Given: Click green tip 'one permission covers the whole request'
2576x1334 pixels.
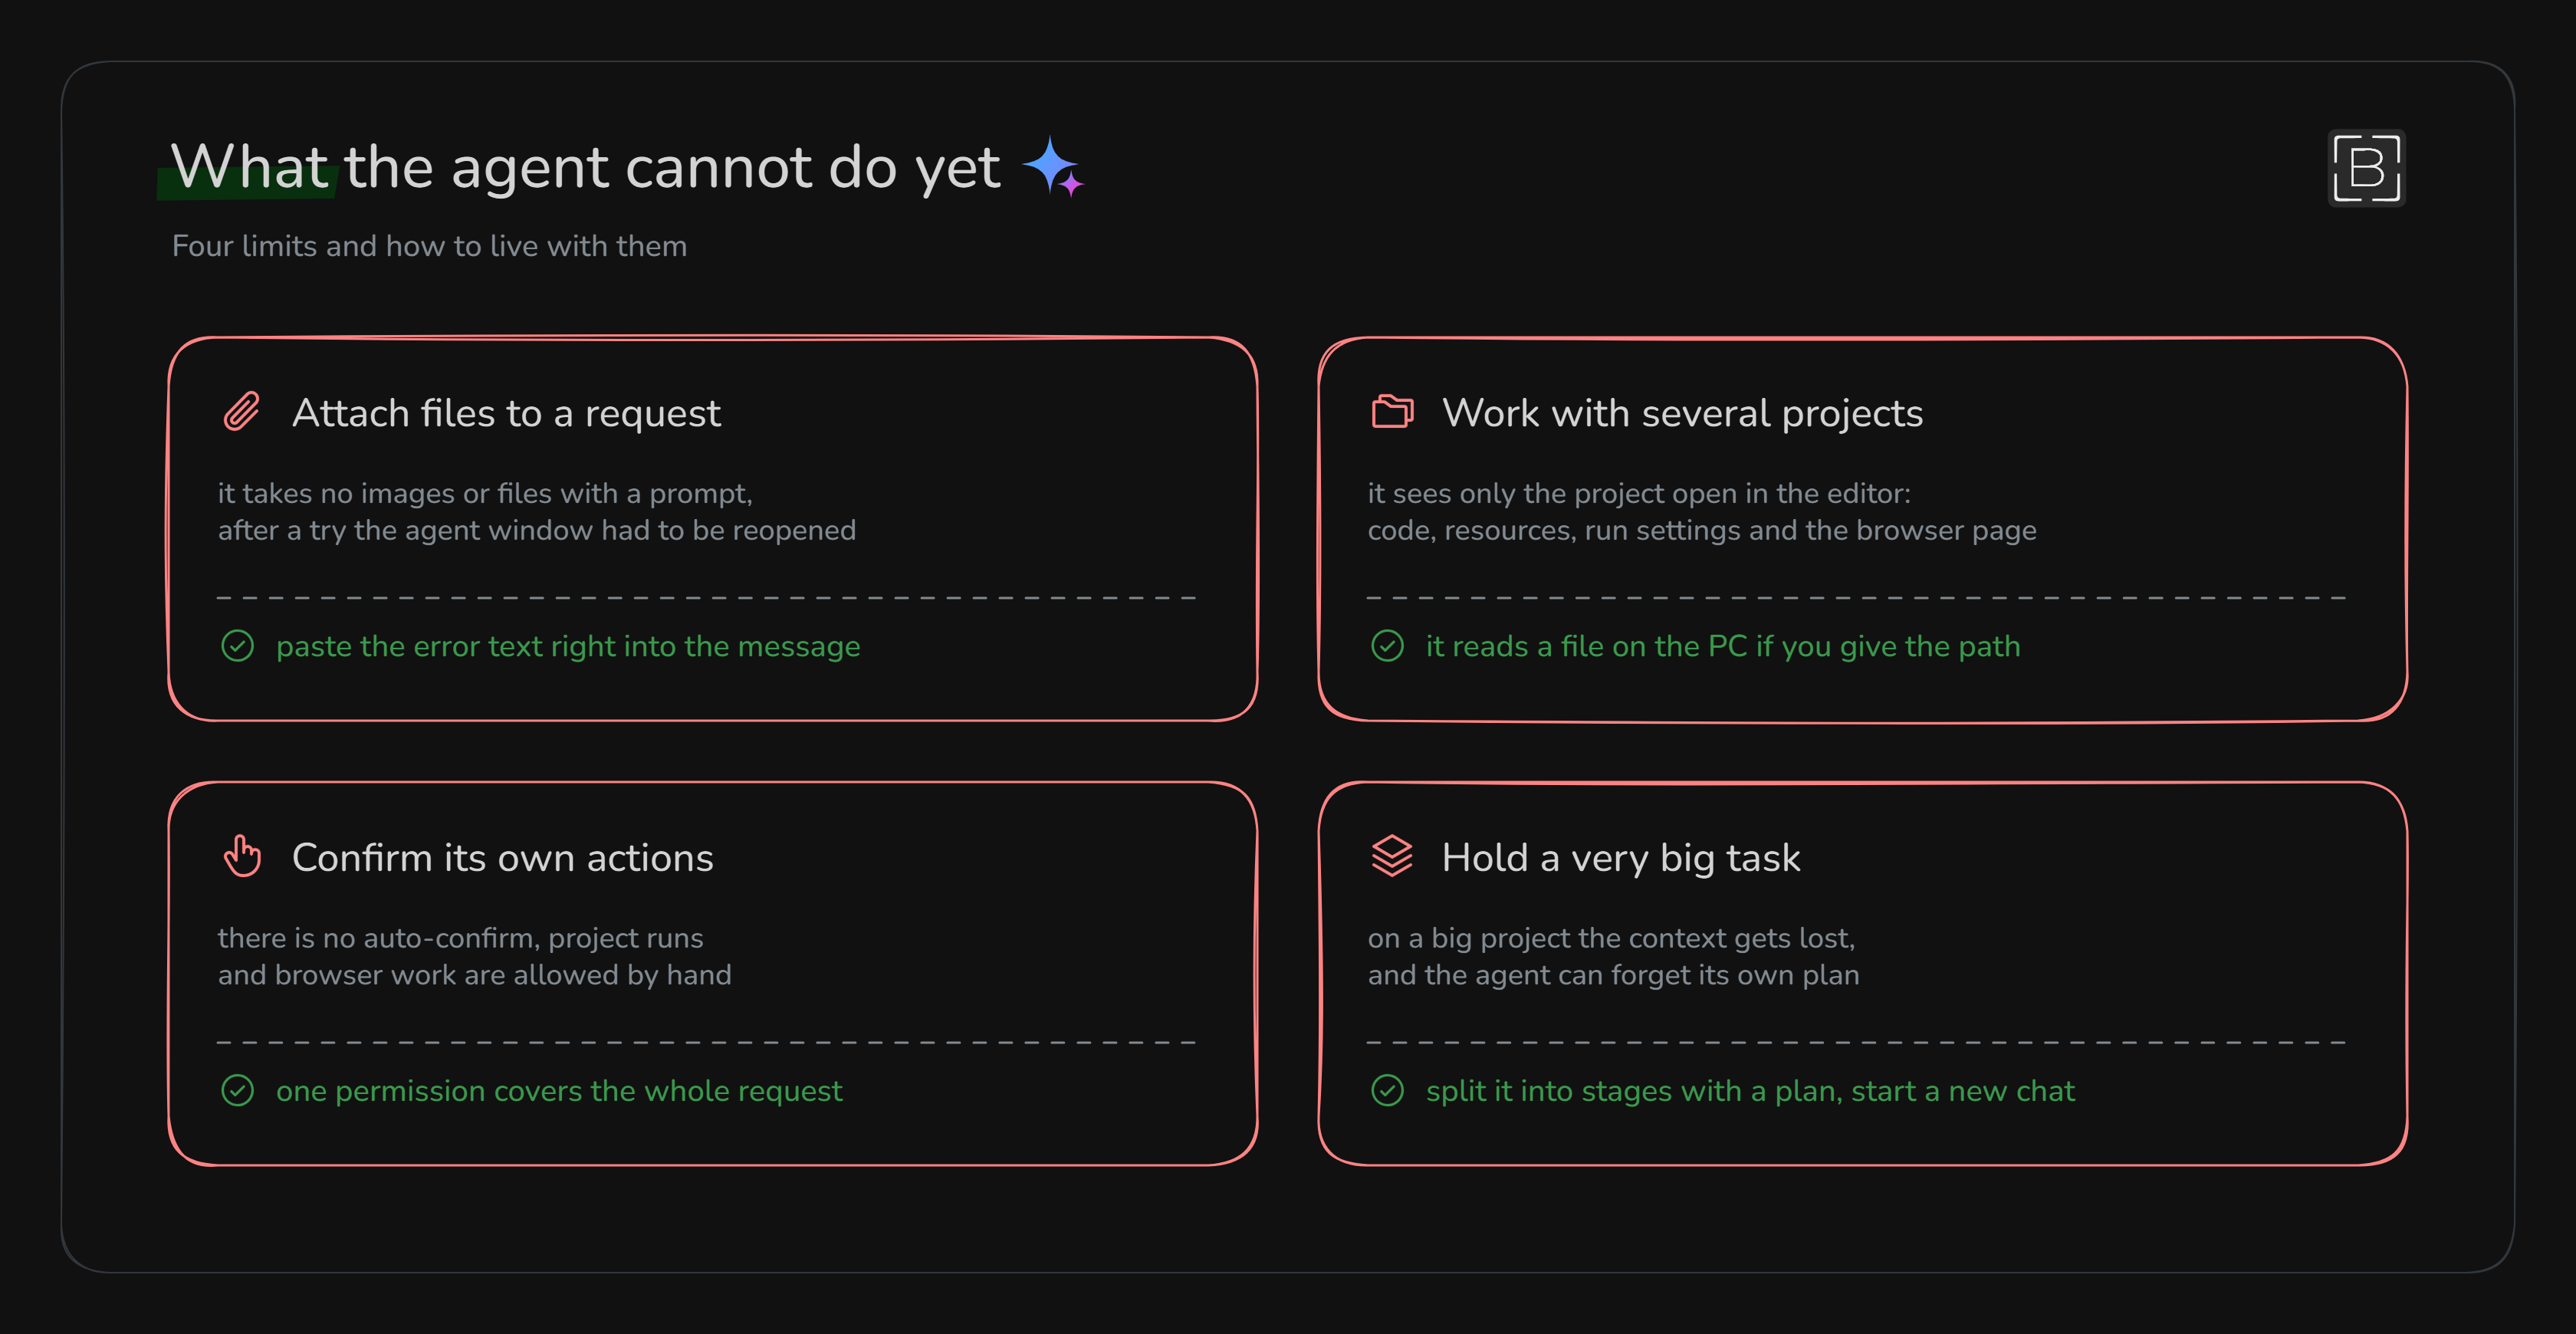Looking at the screenshot, I should [559, 1090].
